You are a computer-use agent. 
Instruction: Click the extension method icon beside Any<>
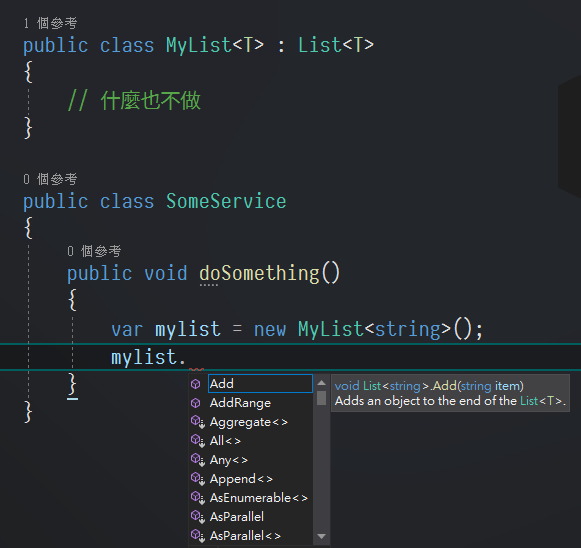coord(197,460)
